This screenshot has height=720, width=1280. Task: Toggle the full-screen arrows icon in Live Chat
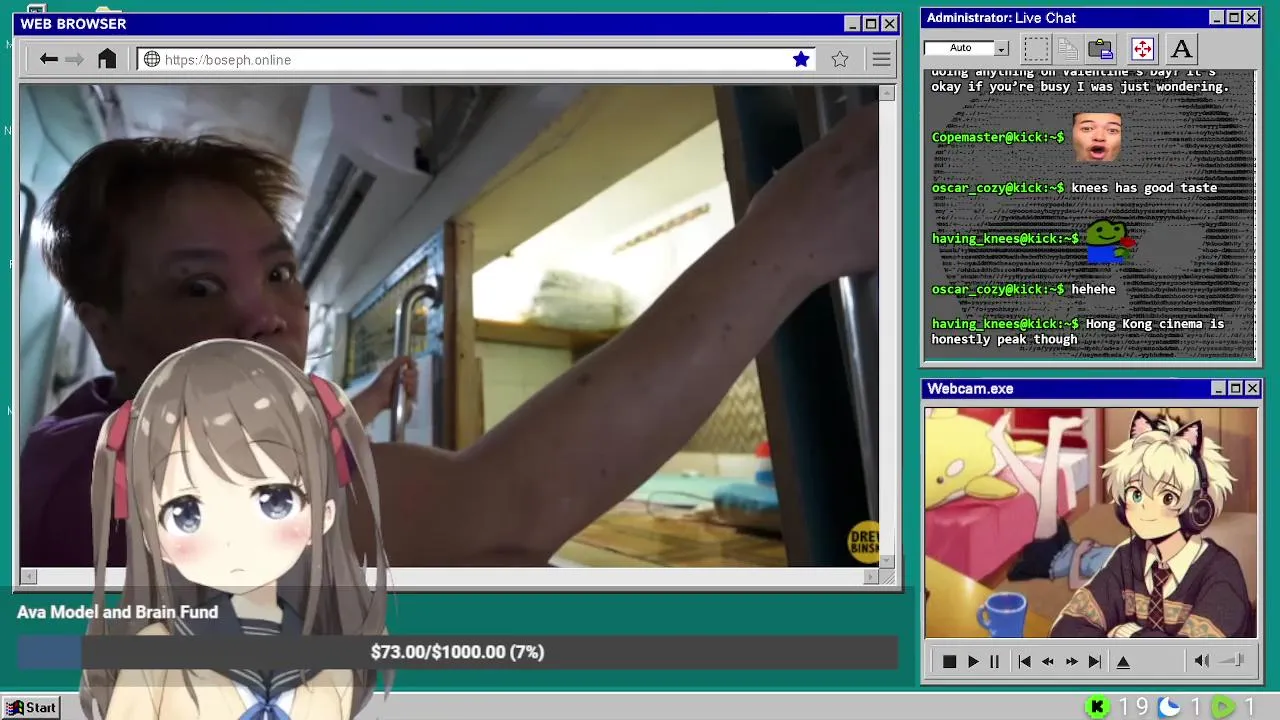tap(1142, 48)
